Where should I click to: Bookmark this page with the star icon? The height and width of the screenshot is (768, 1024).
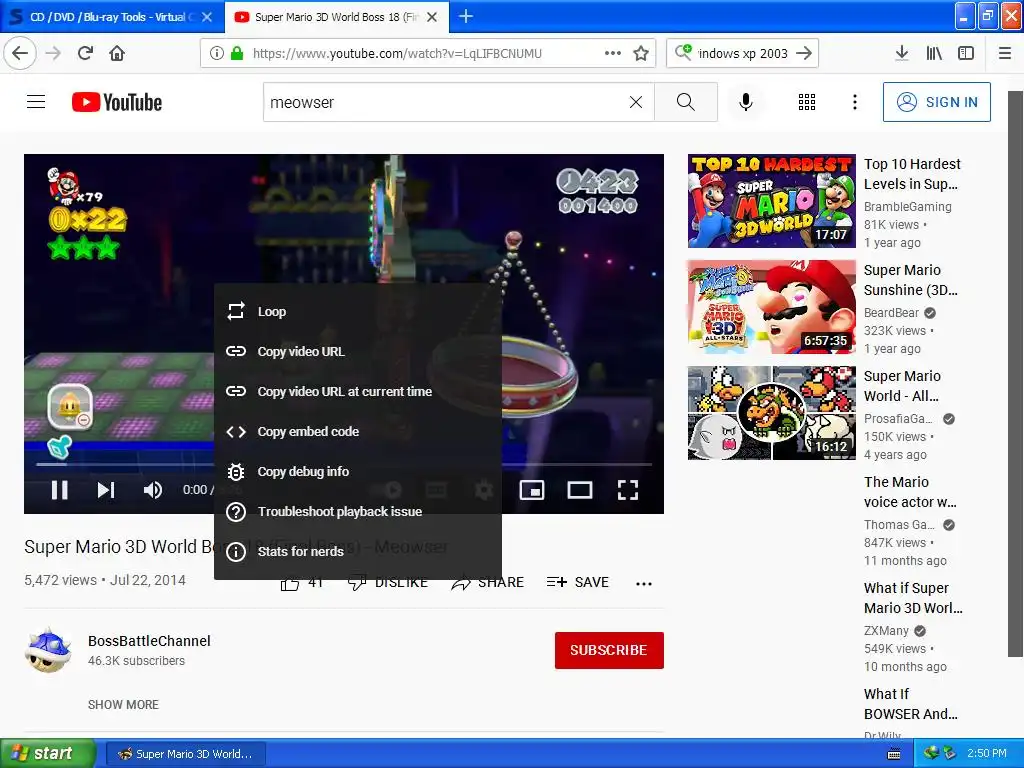(641, 53)
